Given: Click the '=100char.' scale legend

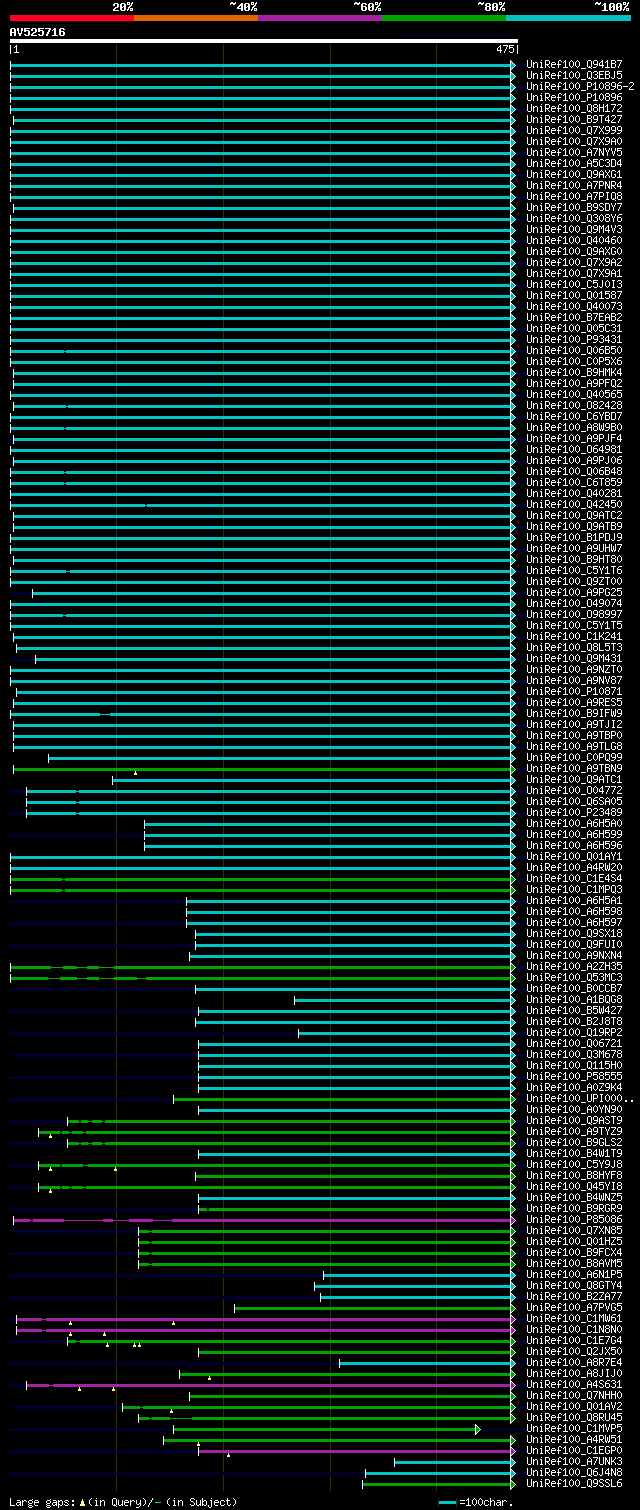Looking at the screenshot, I should 476,1502.
